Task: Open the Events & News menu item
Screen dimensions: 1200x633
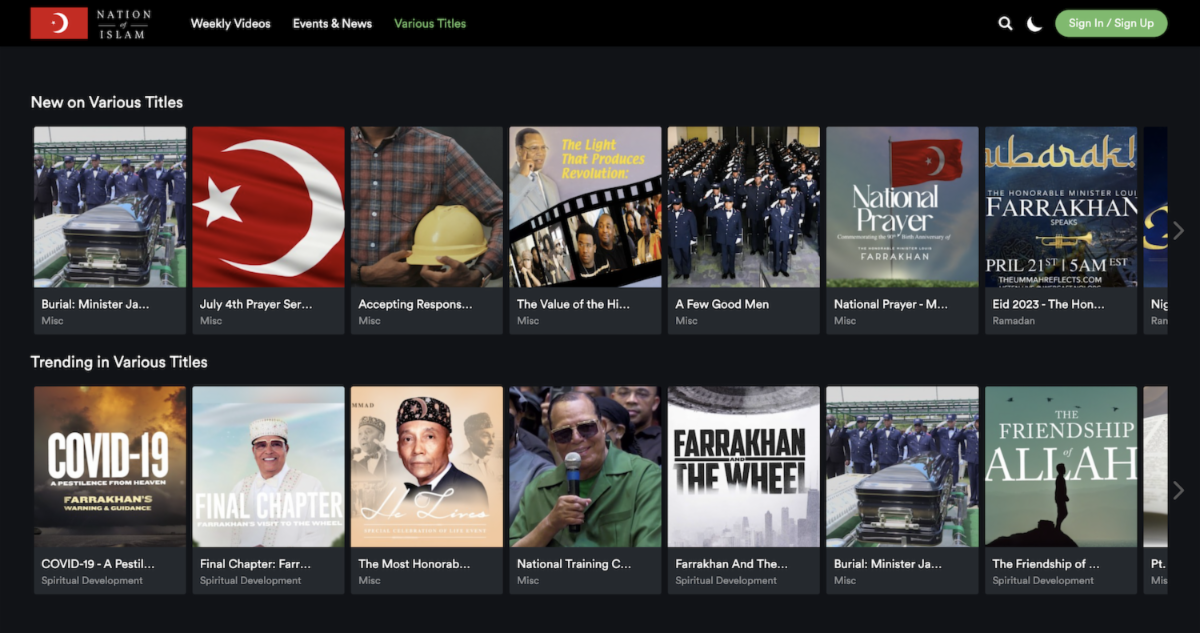Action: 332,23
